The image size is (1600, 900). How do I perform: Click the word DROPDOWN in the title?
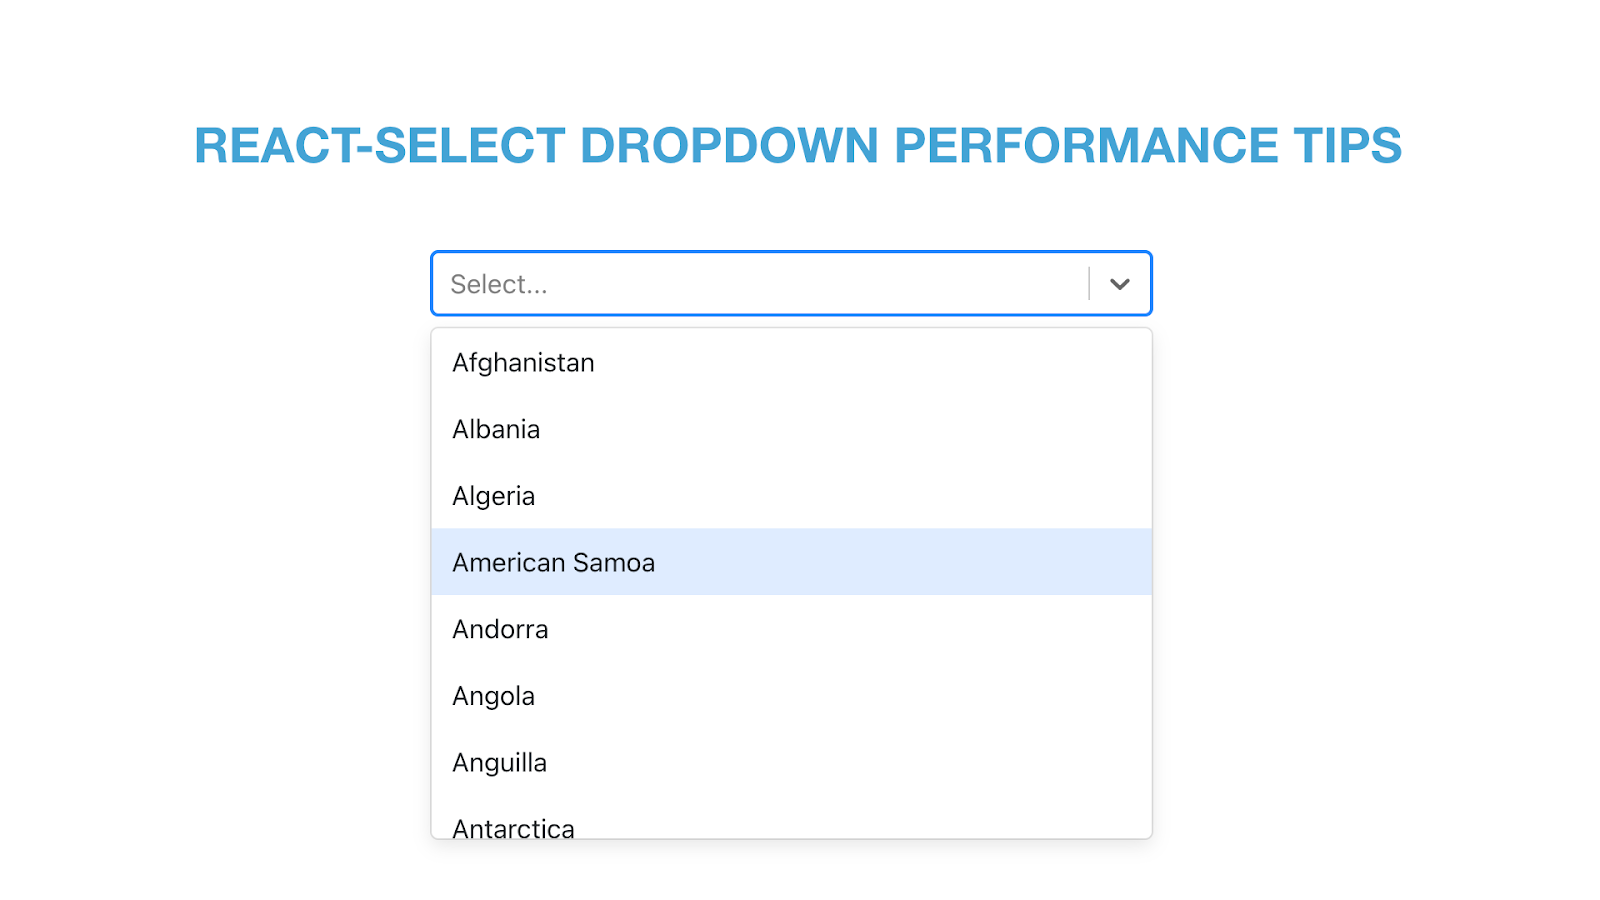click(x=730, y=146)
